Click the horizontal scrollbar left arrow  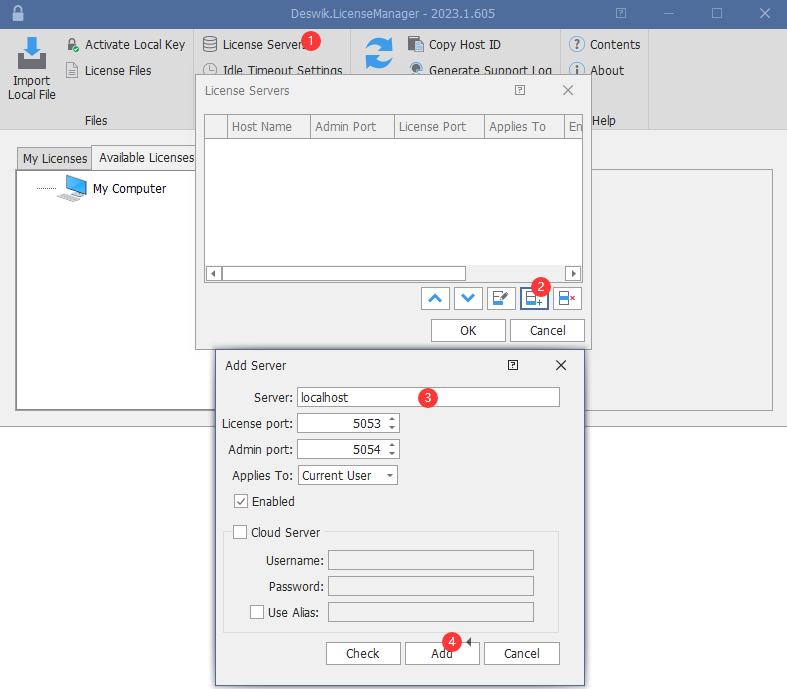[x=214, y=273]
